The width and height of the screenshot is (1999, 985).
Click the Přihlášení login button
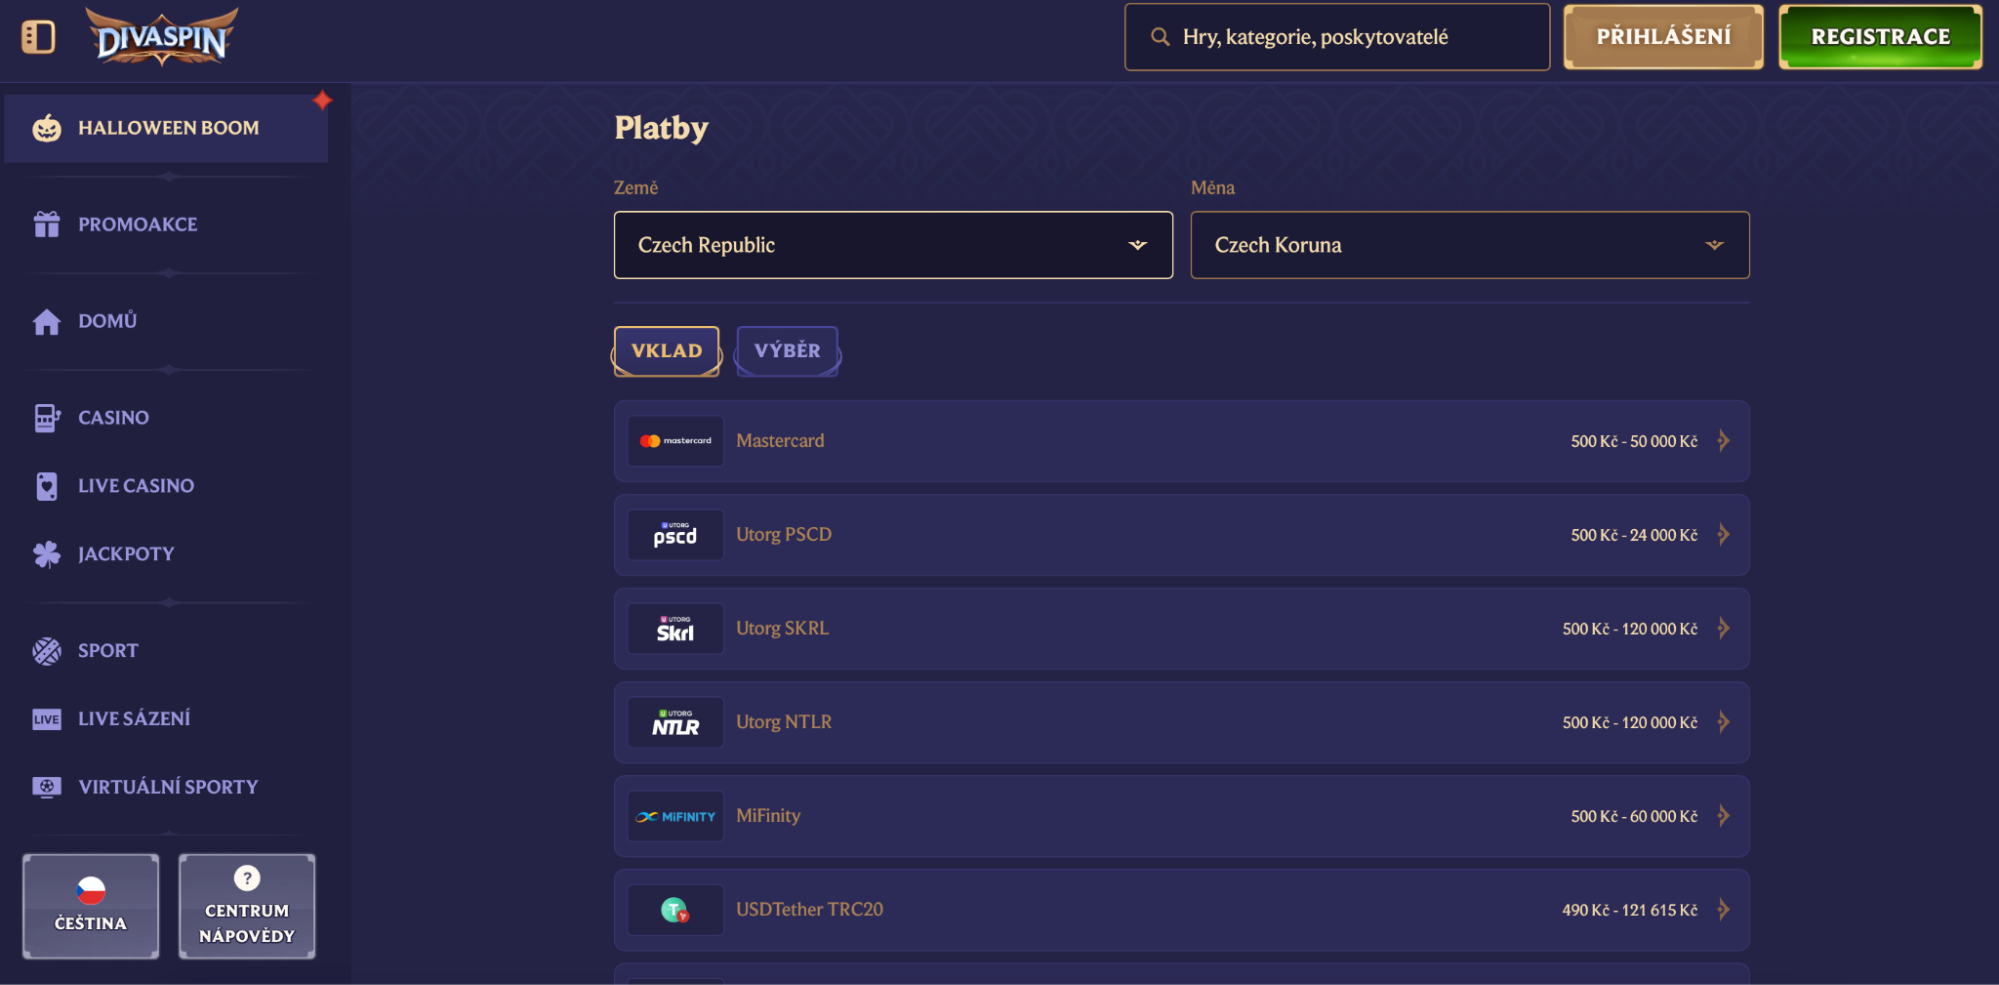click(1663, 37)
